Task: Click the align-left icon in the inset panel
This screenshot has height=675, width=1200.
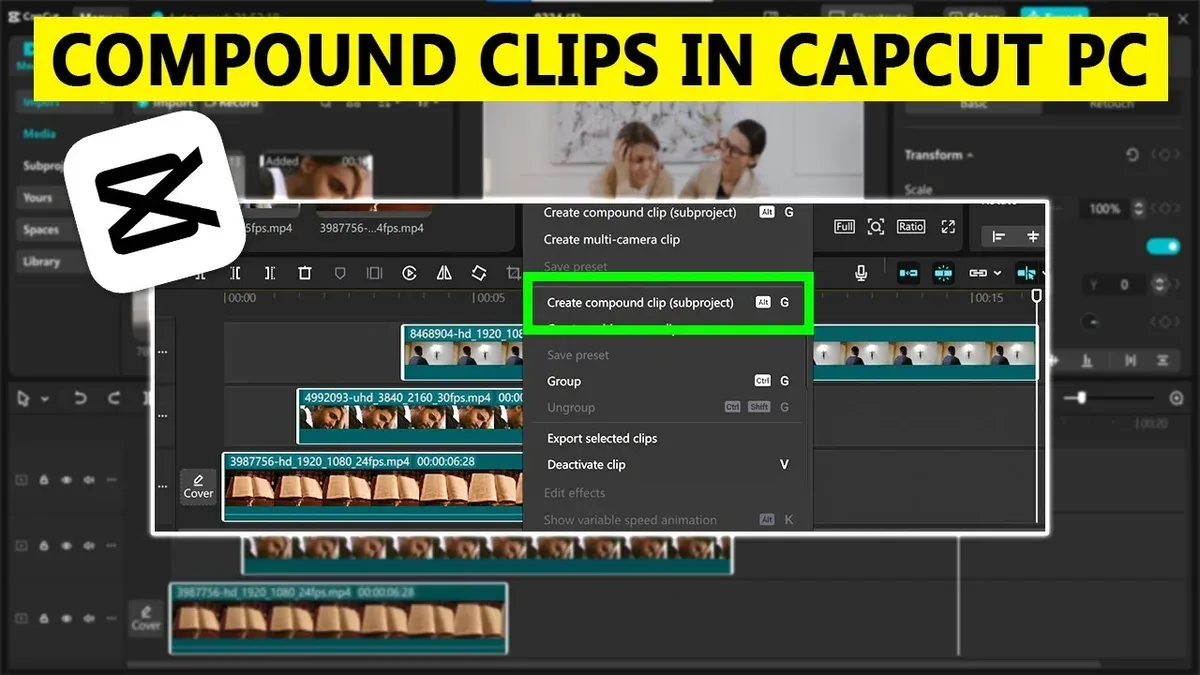Action: [998, 236]
